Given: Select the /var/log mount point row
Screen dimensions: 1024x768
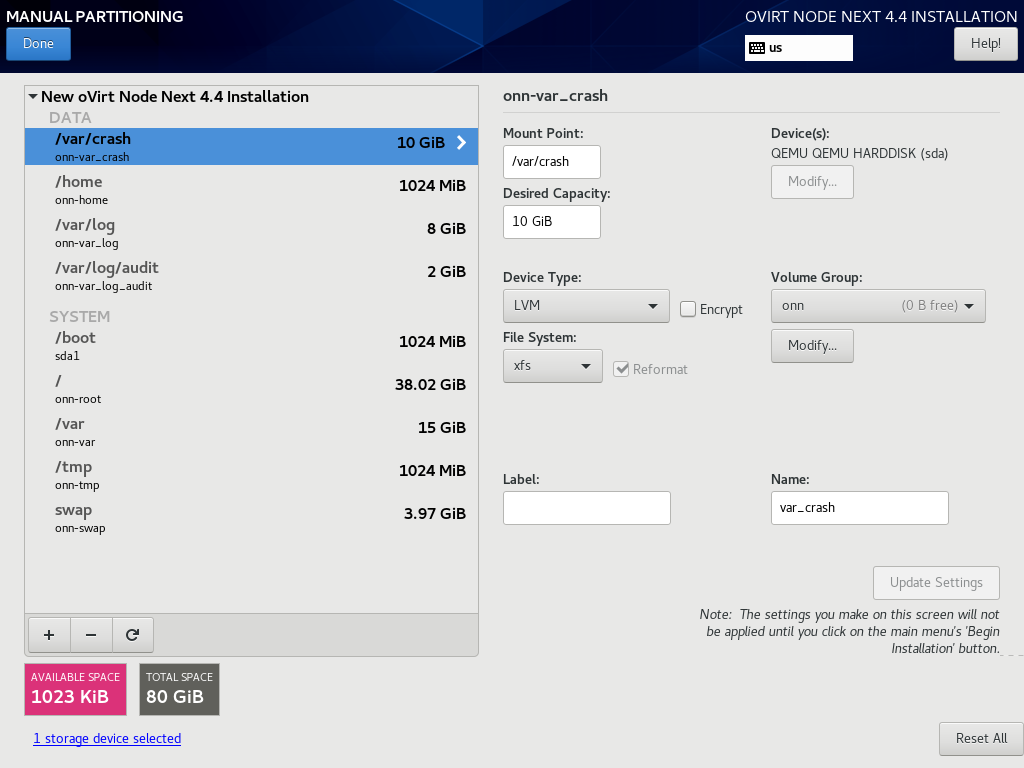Looking at the screenshot, I should point(251,232).
